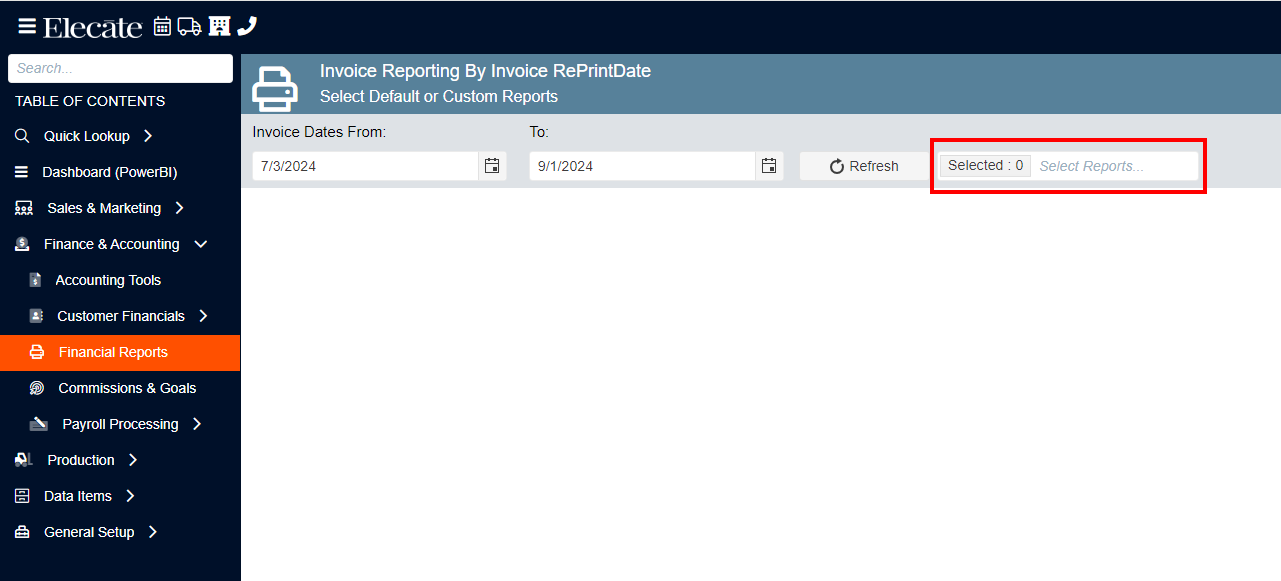Screen dimensions: 1281x581
Task: Click the delivery truck icon in header
Action: tap(190, 26)
